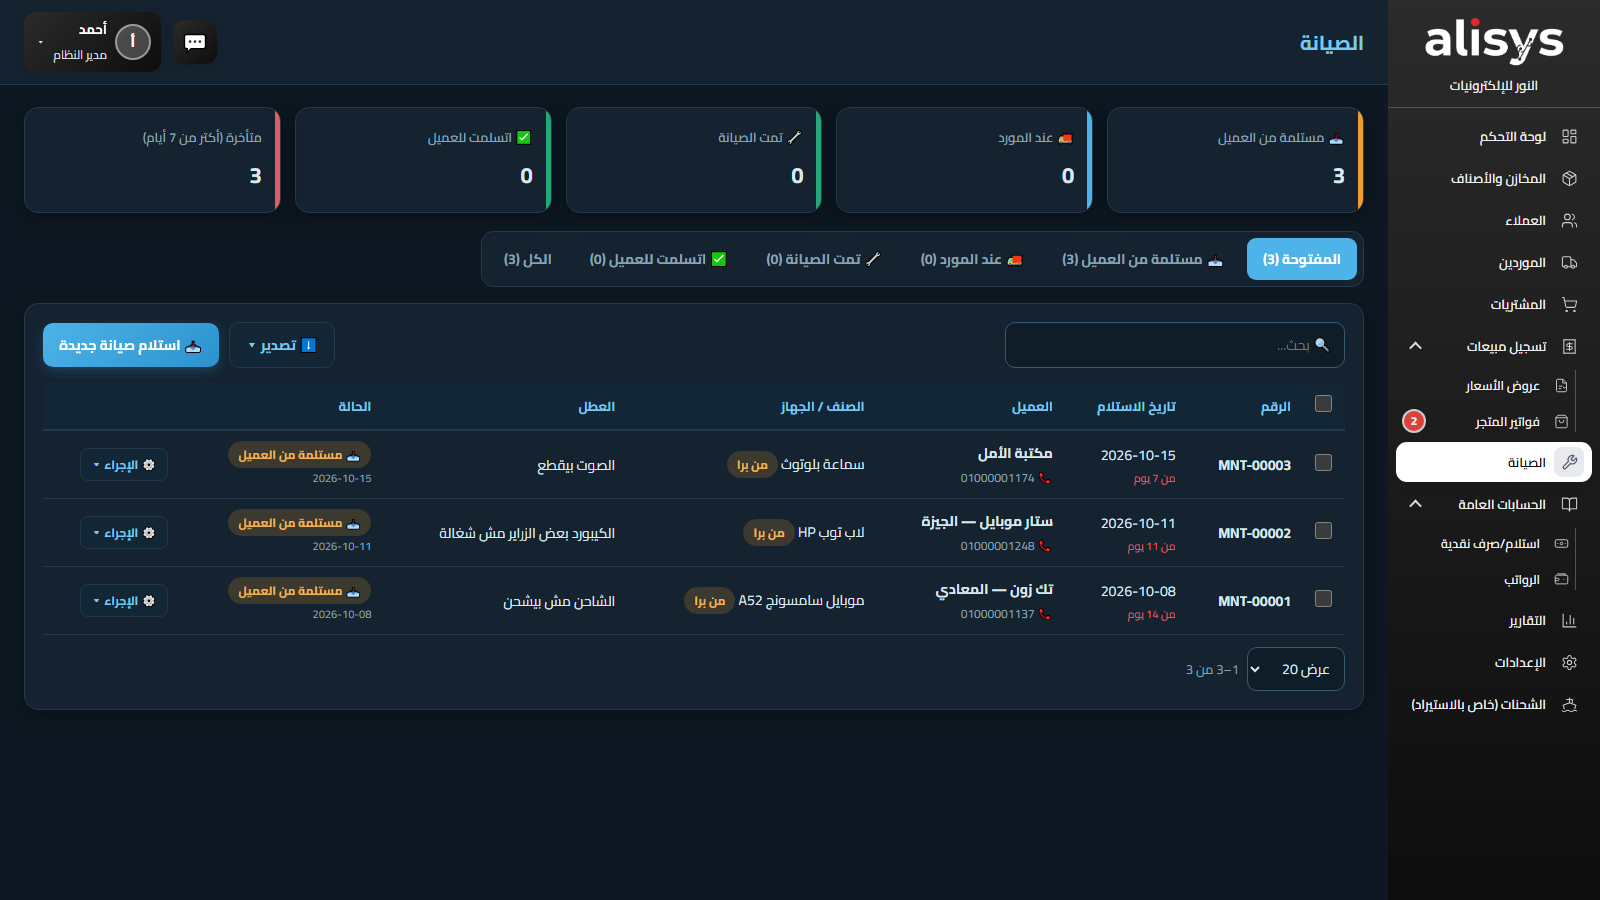This screenshot has width=1600, height=900.
Task: Click the dashboard icon in sidebar
Action: (x=1569, y=137)
